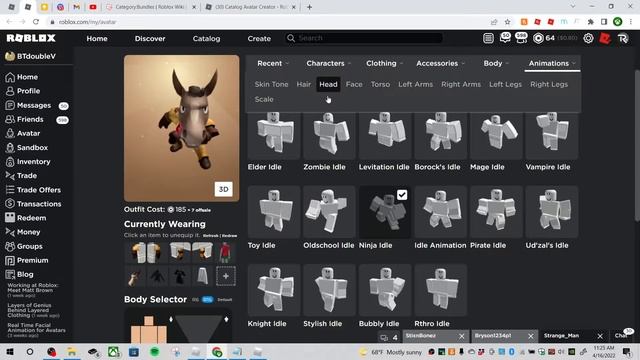
Task: Select the Rthro Idle animation thumbnail
Action: [440, 290]
